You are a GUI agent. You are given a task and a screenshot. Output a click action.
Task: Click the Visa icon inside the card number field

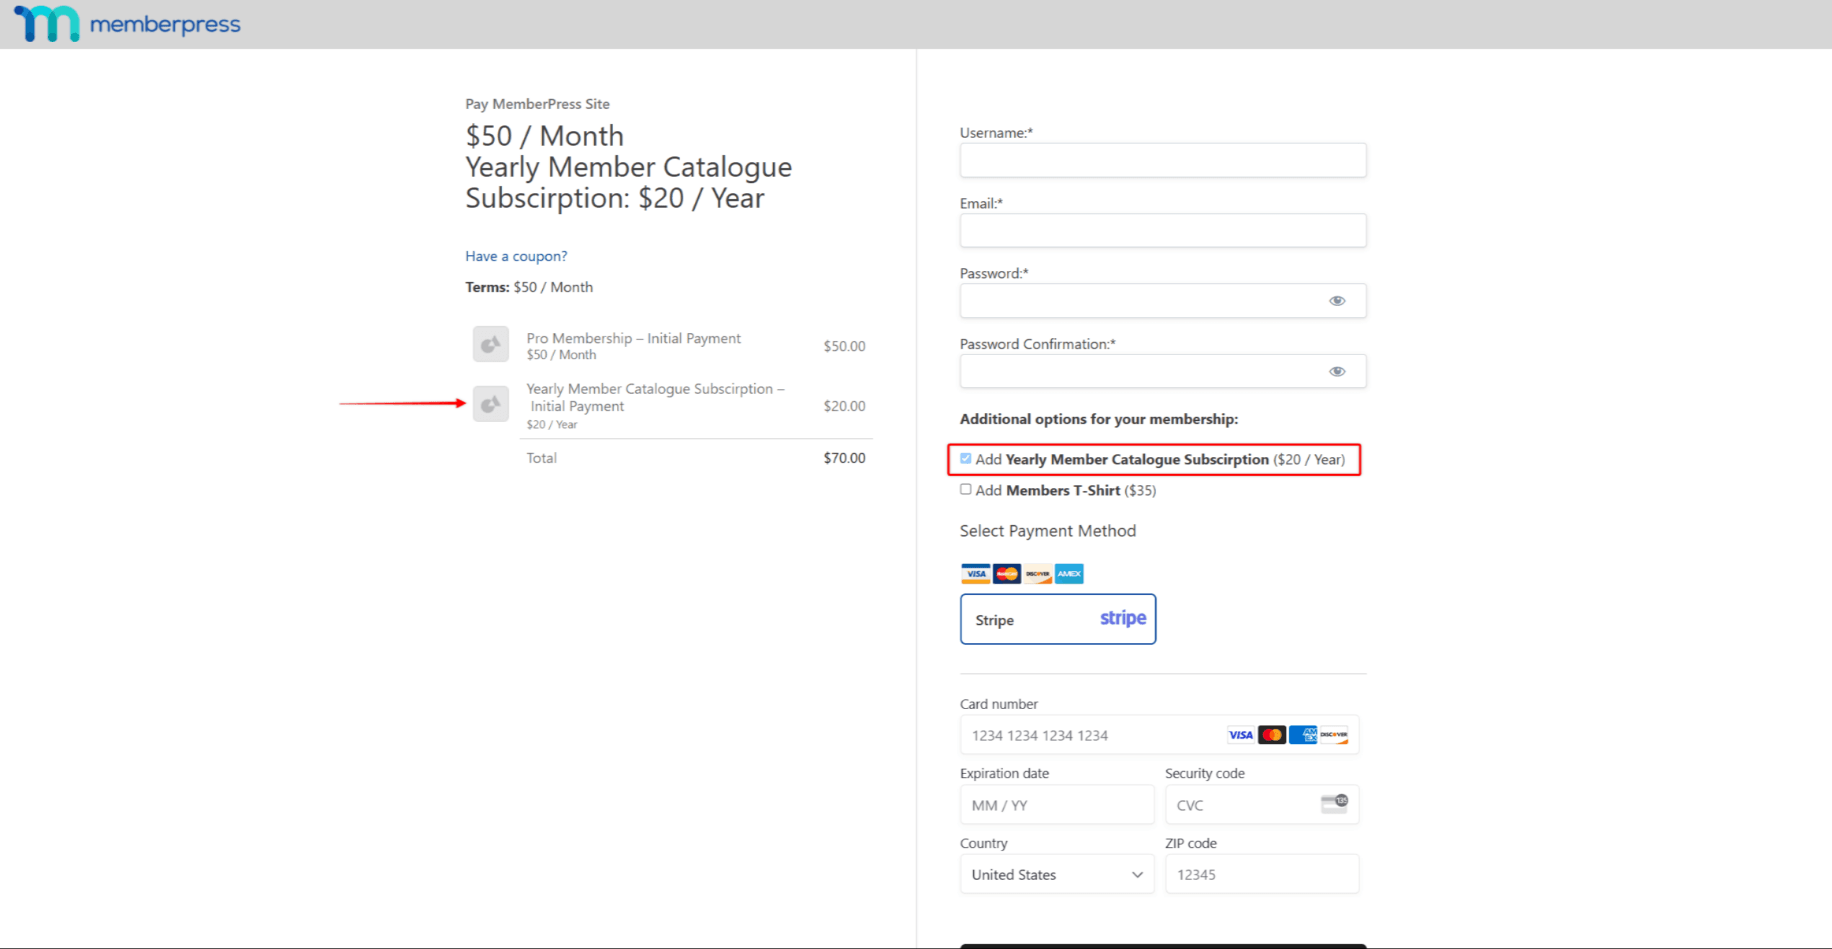(x=1240, y=734)
